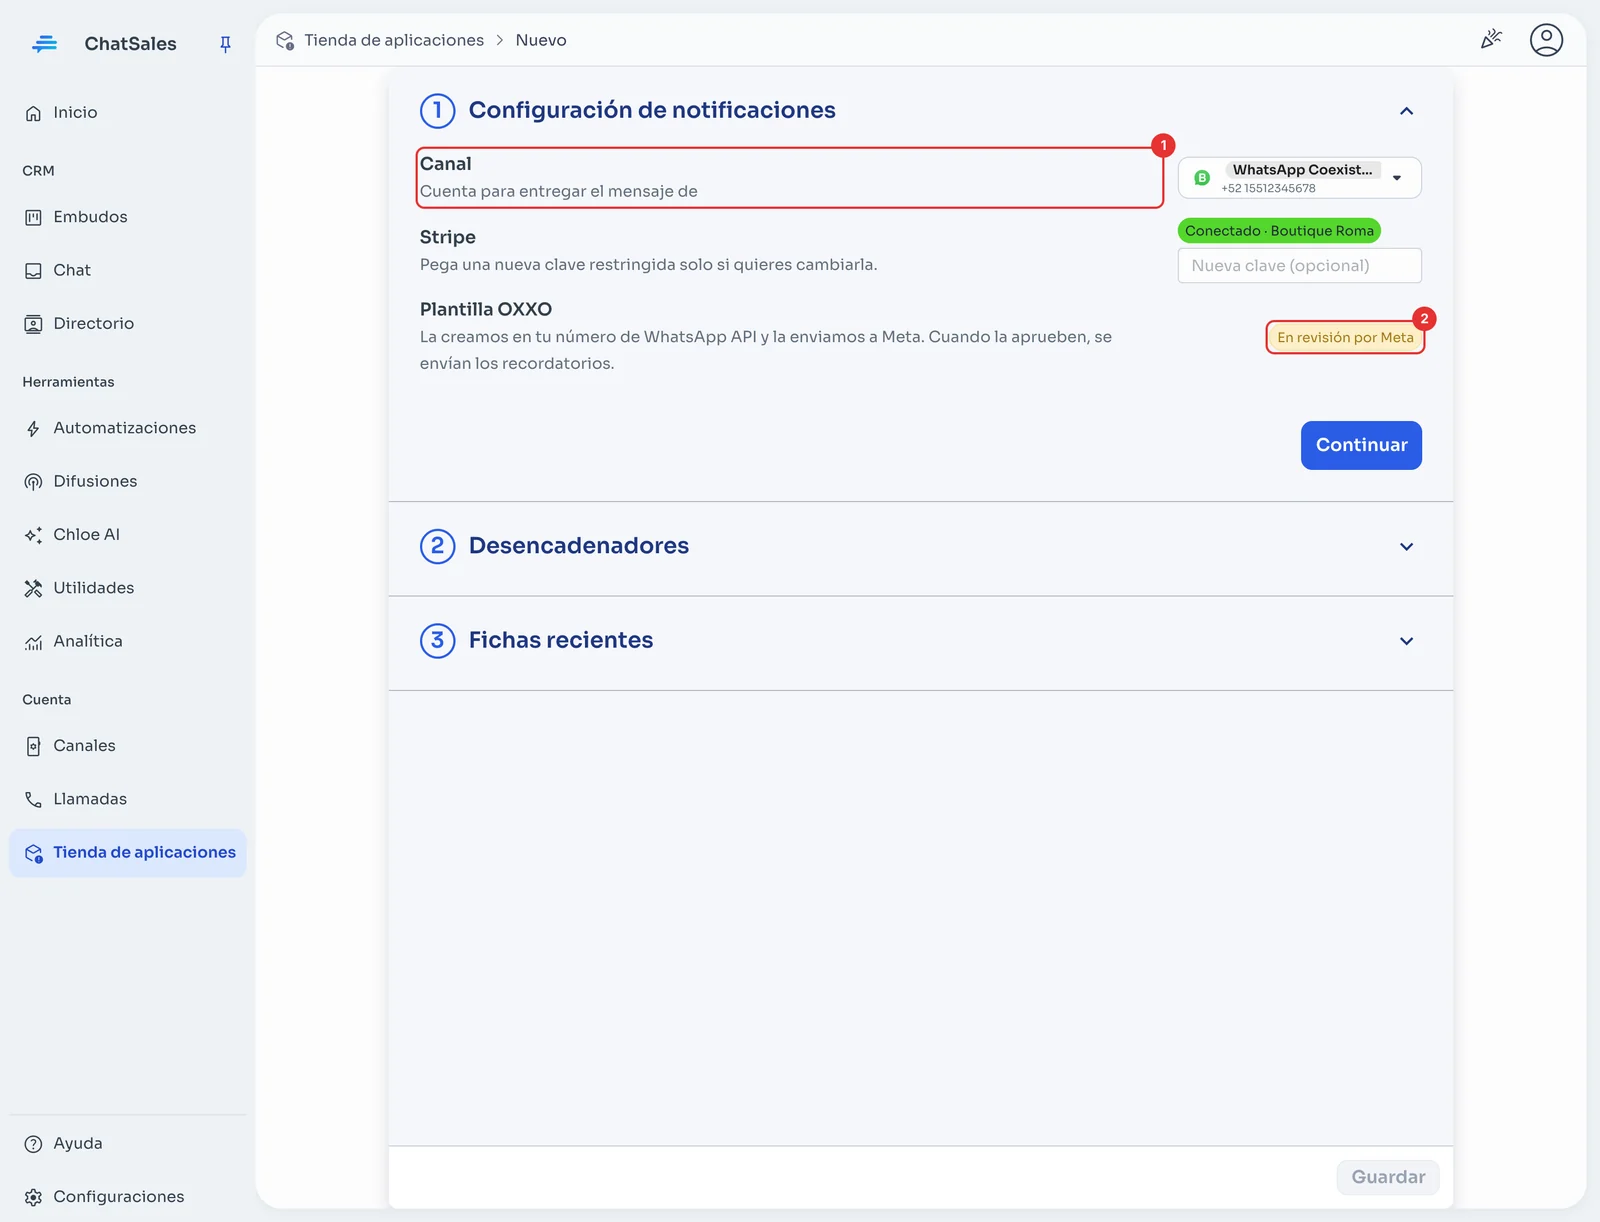Click the ChatSales logo icon
This screenshot has height=1222, width=1600.
pyautogui.click(x=44, y=44)
